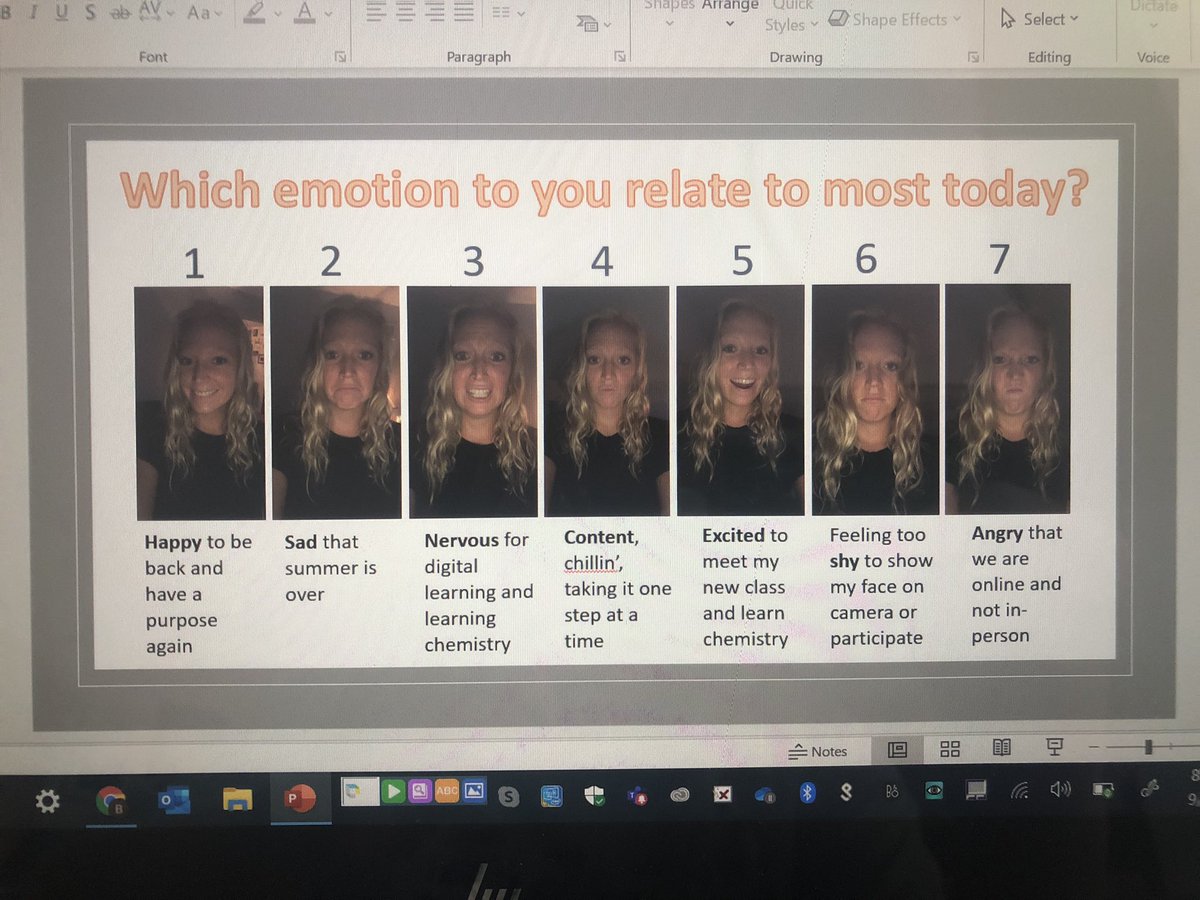Click the 'Excited to meet my new class' text
Screen dimensions: 1200x900
pyautogui.click(x=745, y=587)
